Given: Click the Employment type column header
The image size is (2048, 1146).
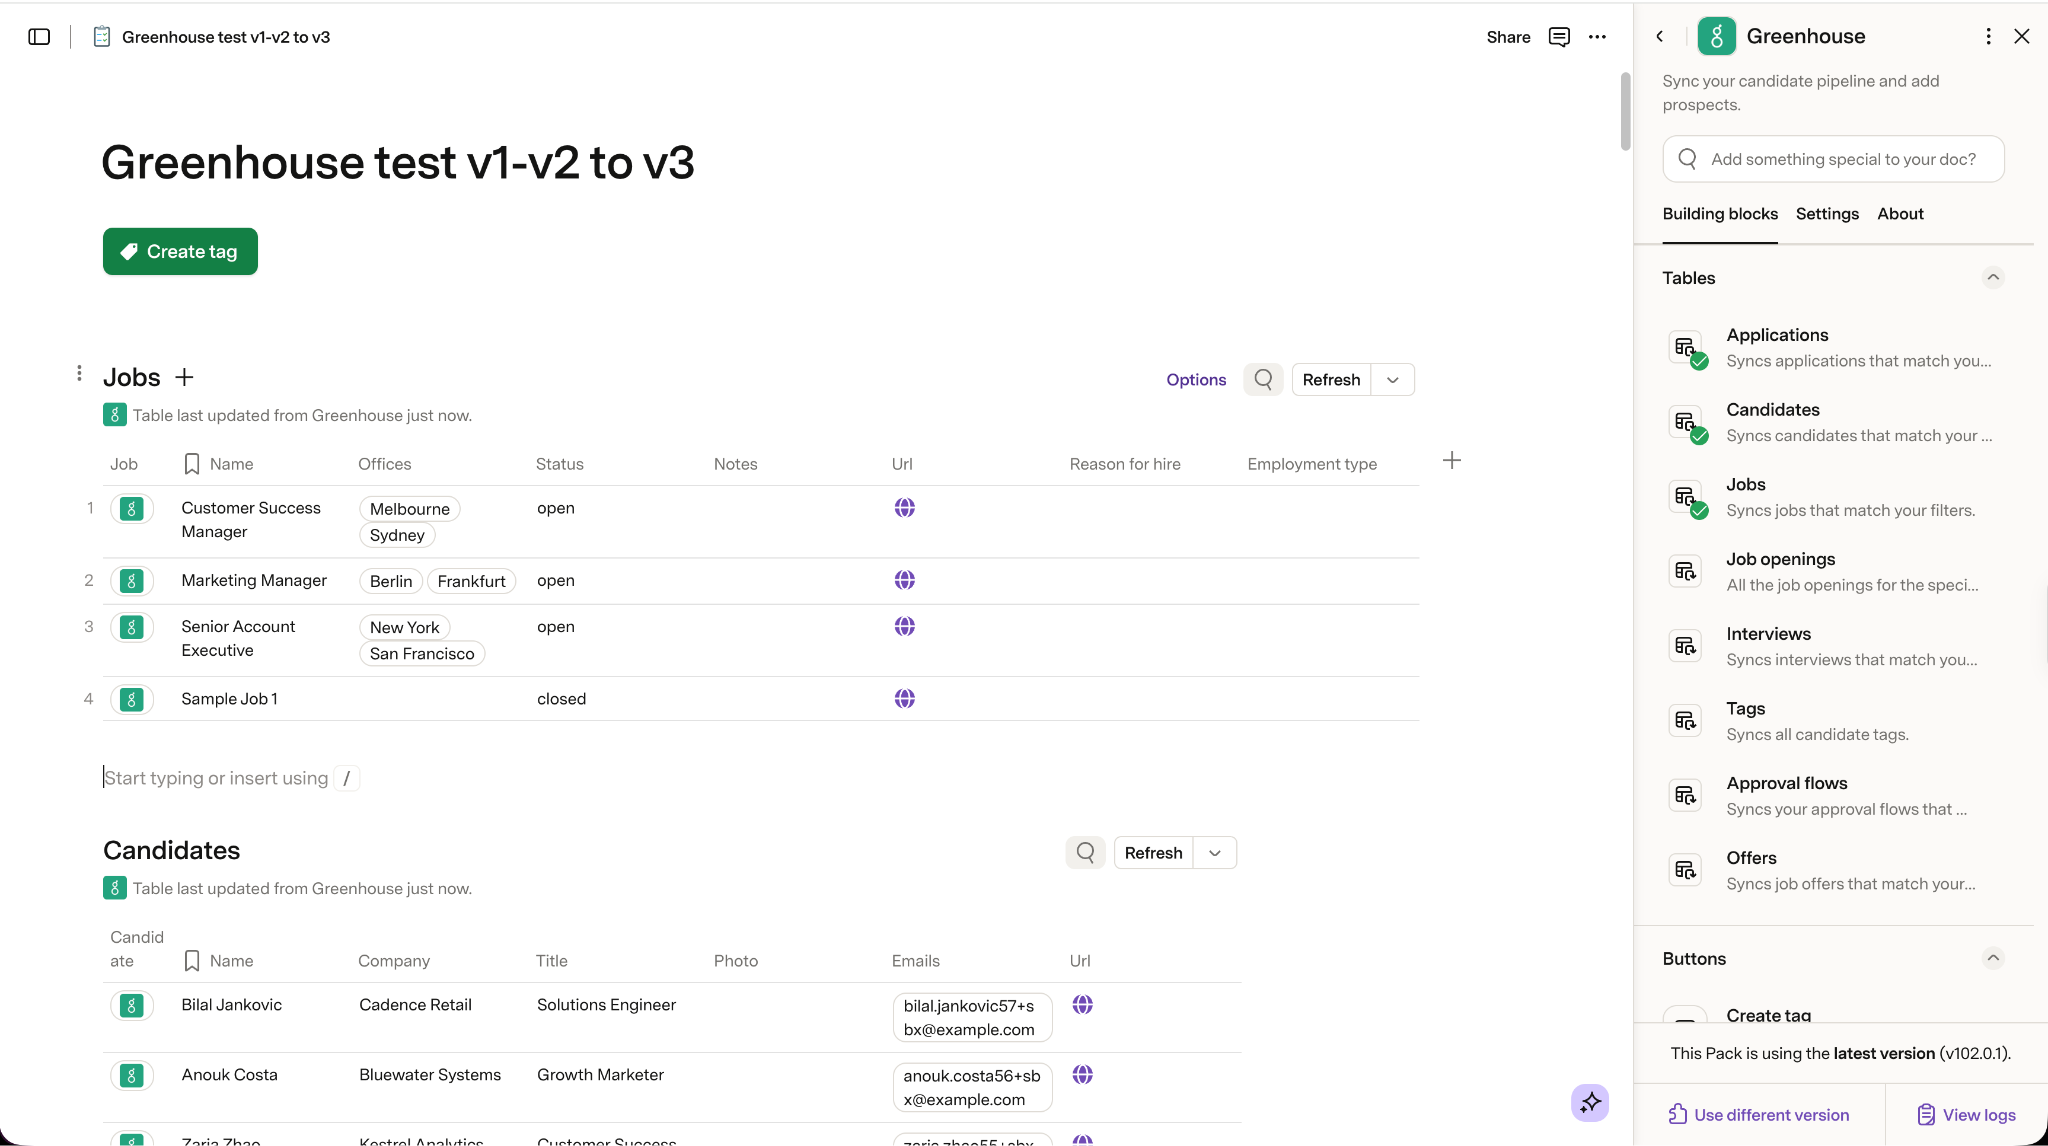Looking at the screenshot, I should point(1312,464).
